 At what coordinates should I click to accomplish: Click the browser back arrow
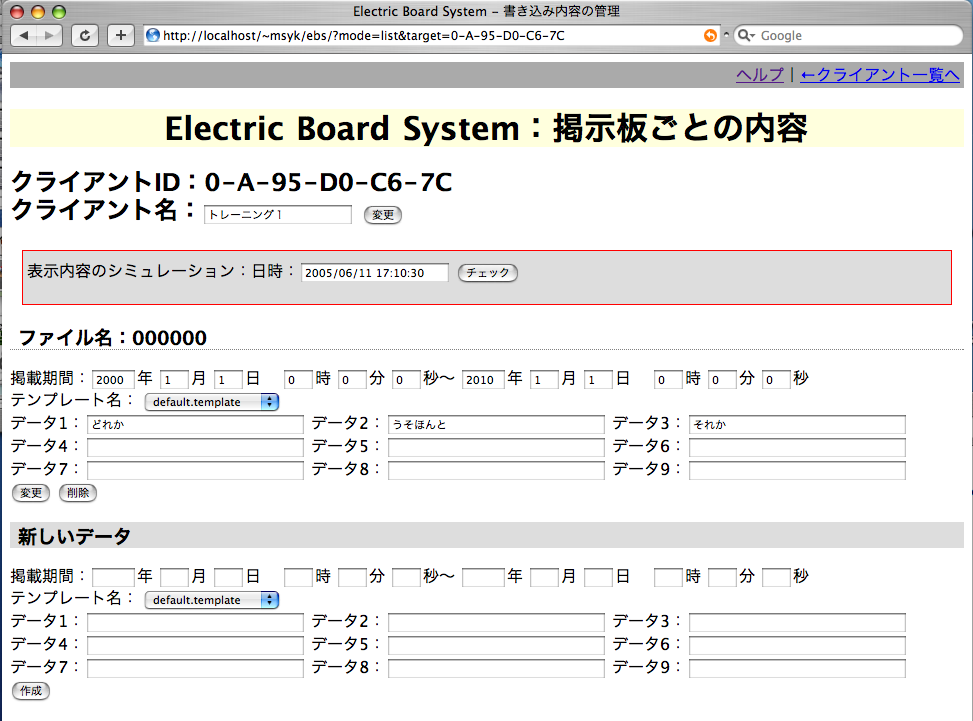point(24,35)
